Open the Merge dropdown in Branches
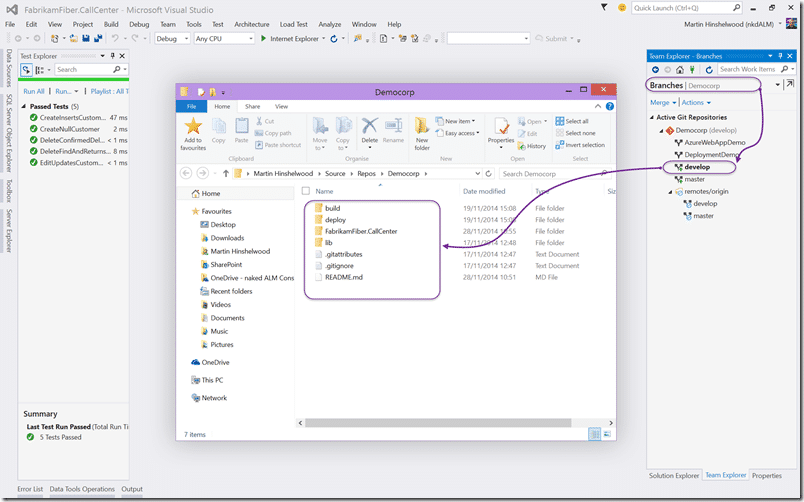 tap(664, 103)
